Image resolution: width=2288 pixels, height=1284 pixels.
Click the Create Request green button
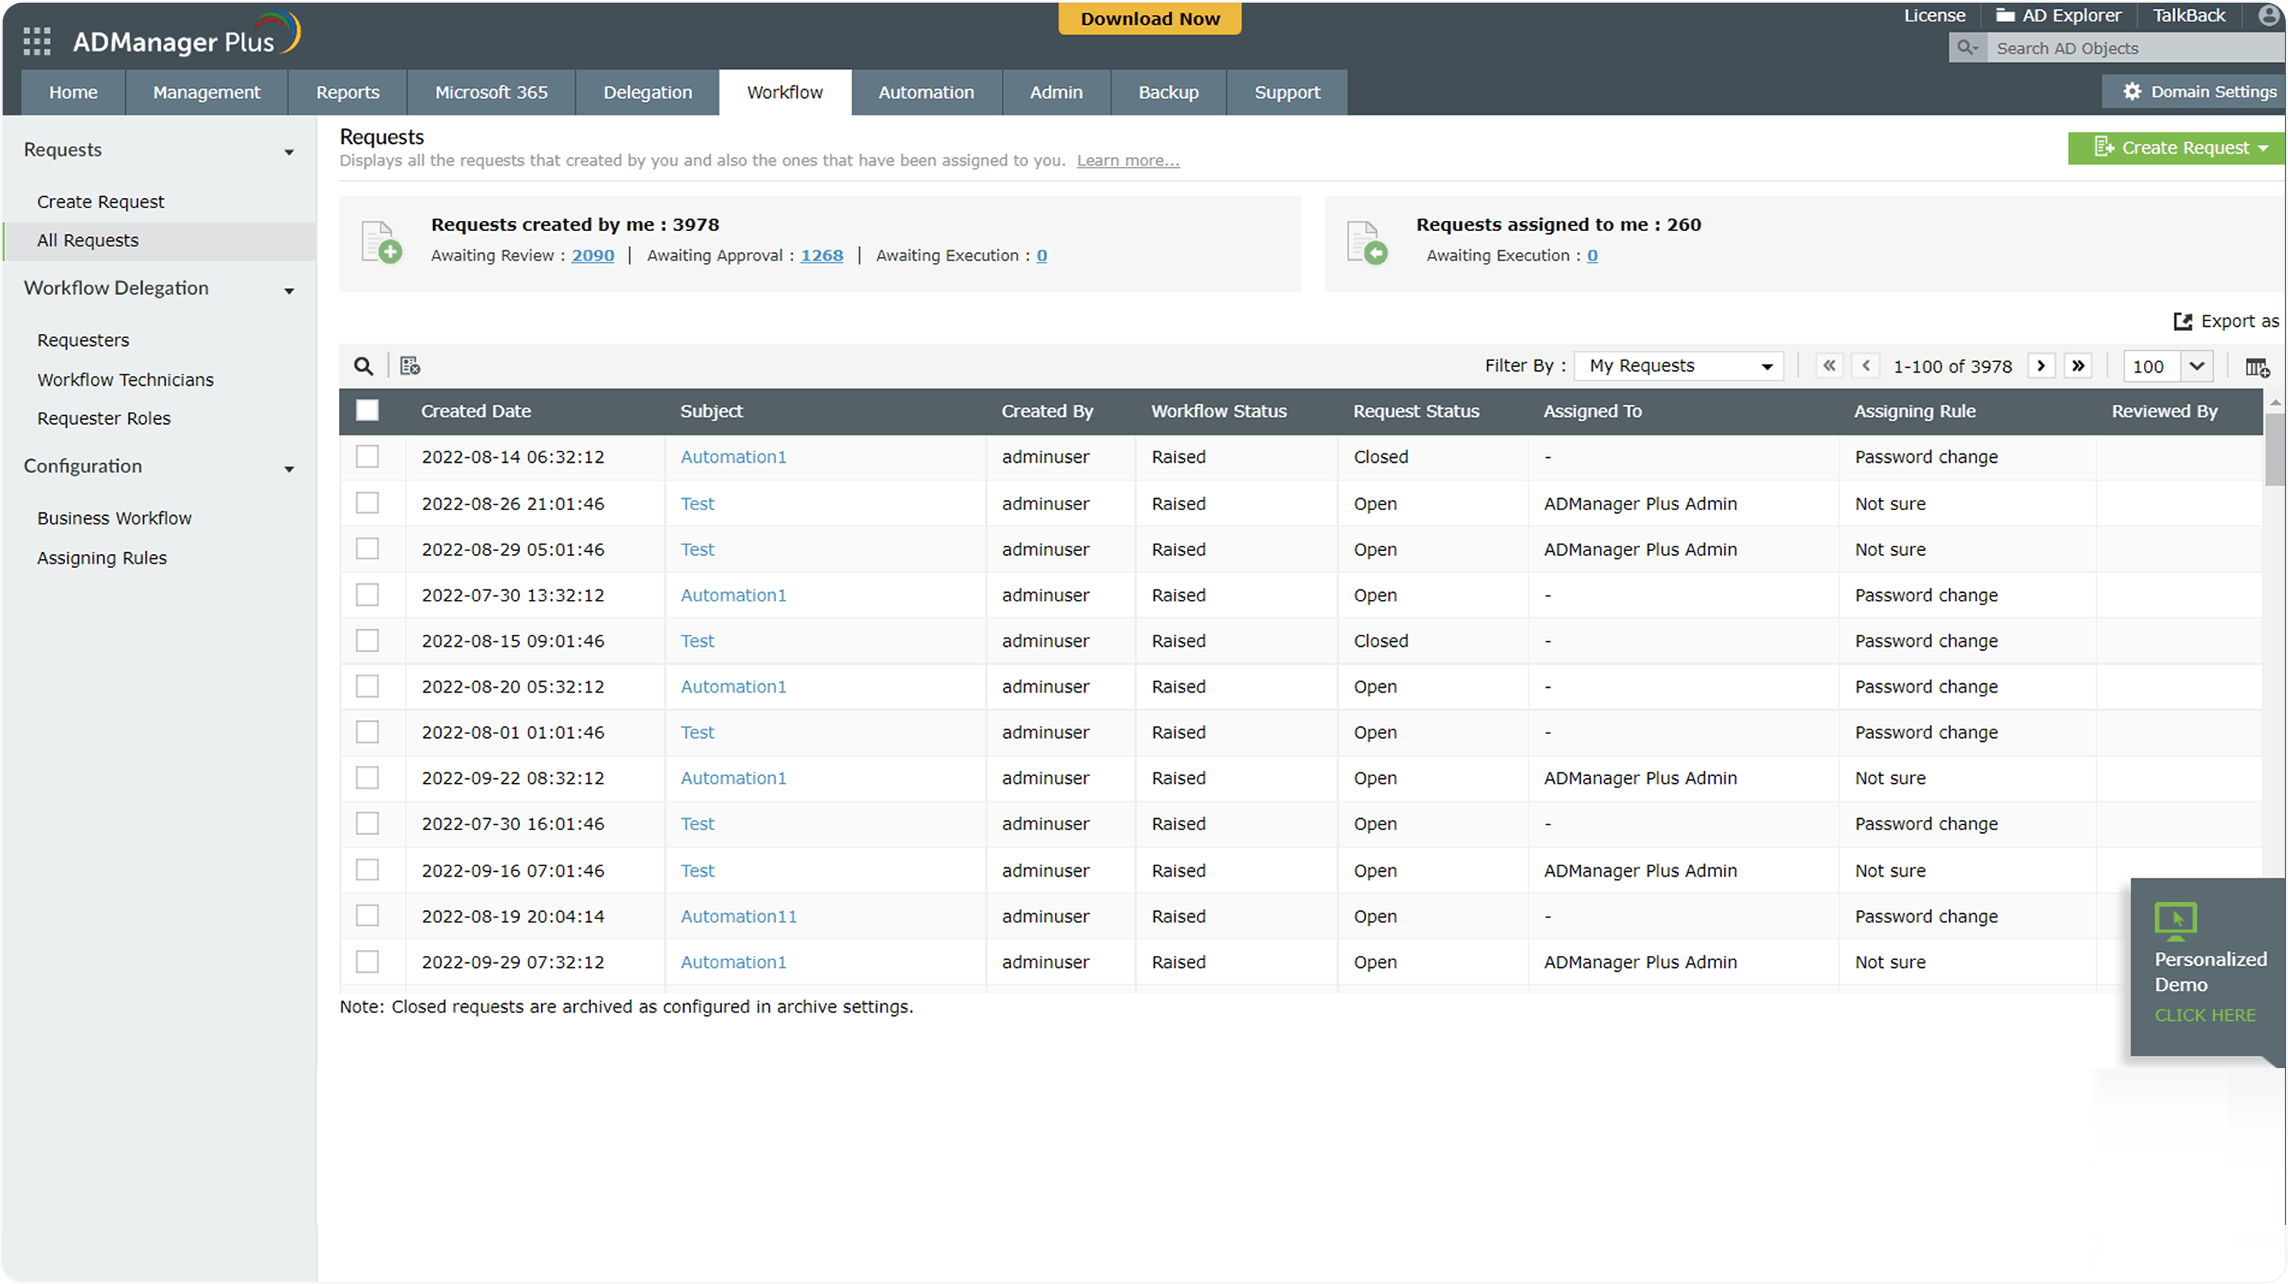[2175, 148]
